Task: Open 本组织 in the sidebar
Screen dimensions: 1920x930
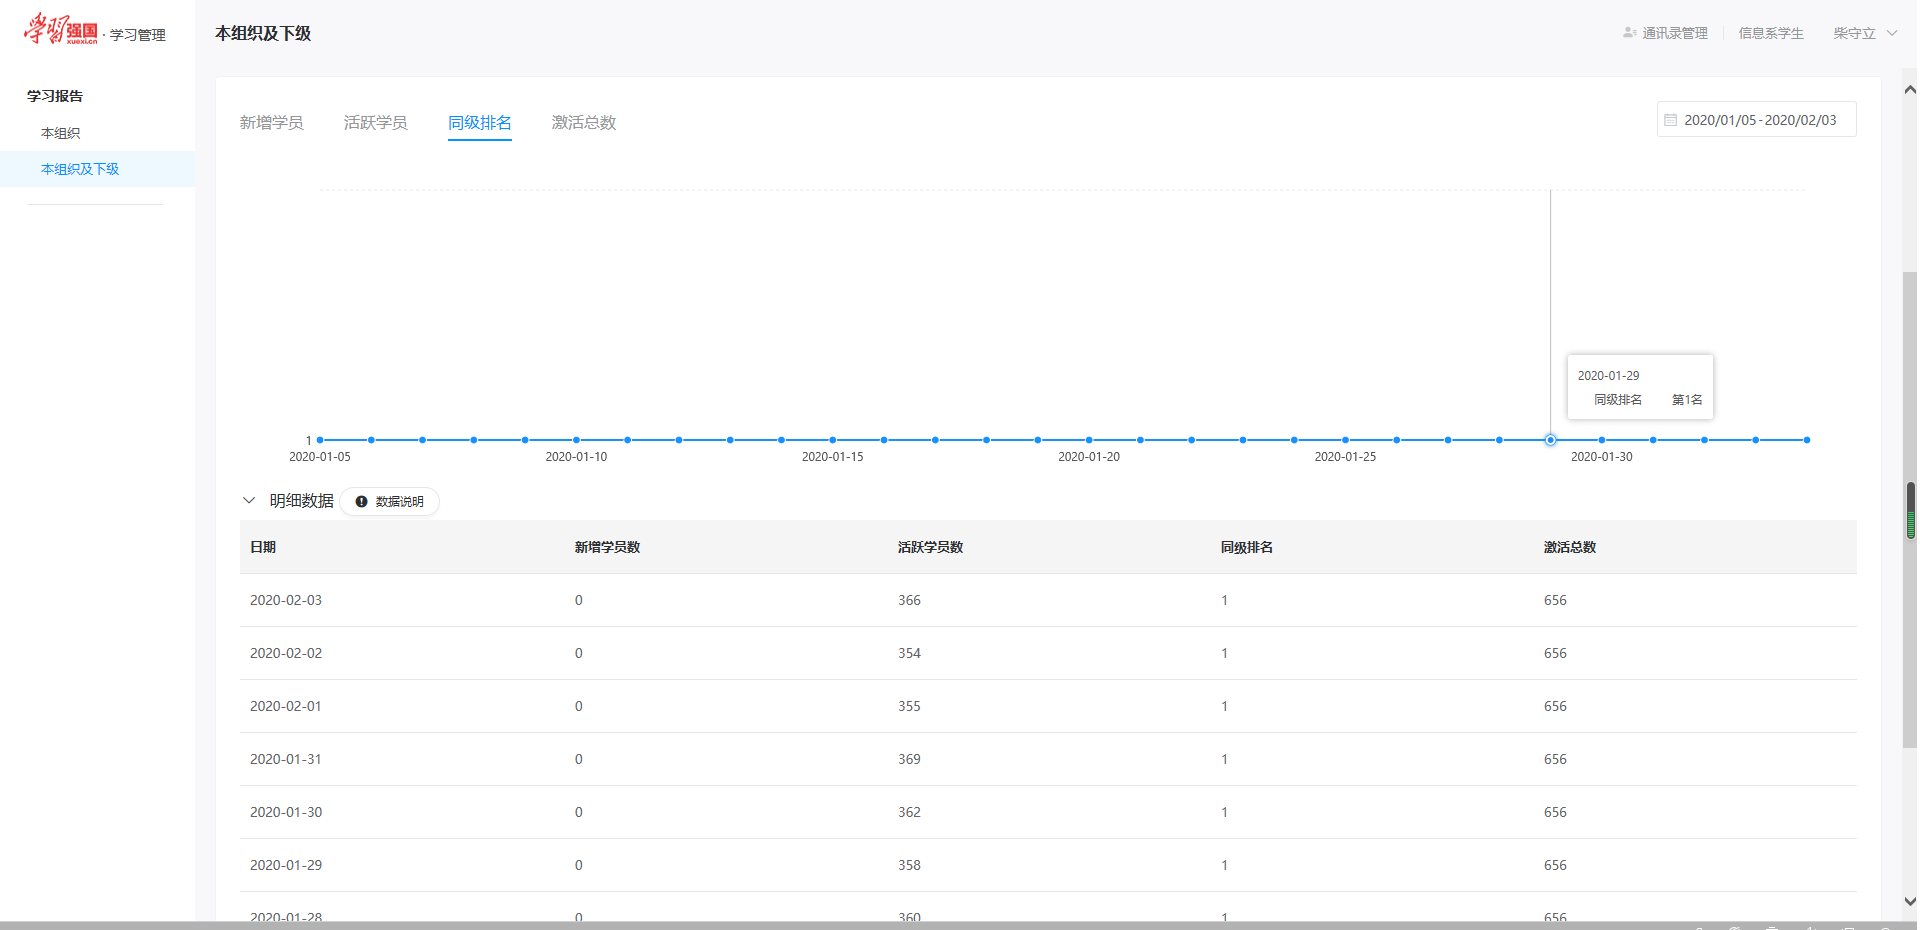Action: tap(60, 133)
